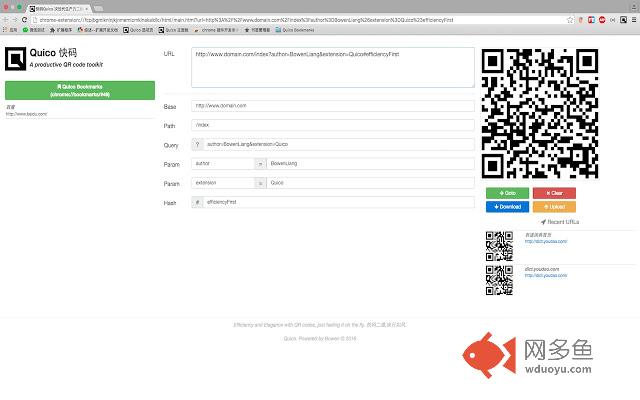Open the Quico Bookmarks folder in bookmarks bar
This screenshot has height=400, width=640.
[x=295, y=30]
